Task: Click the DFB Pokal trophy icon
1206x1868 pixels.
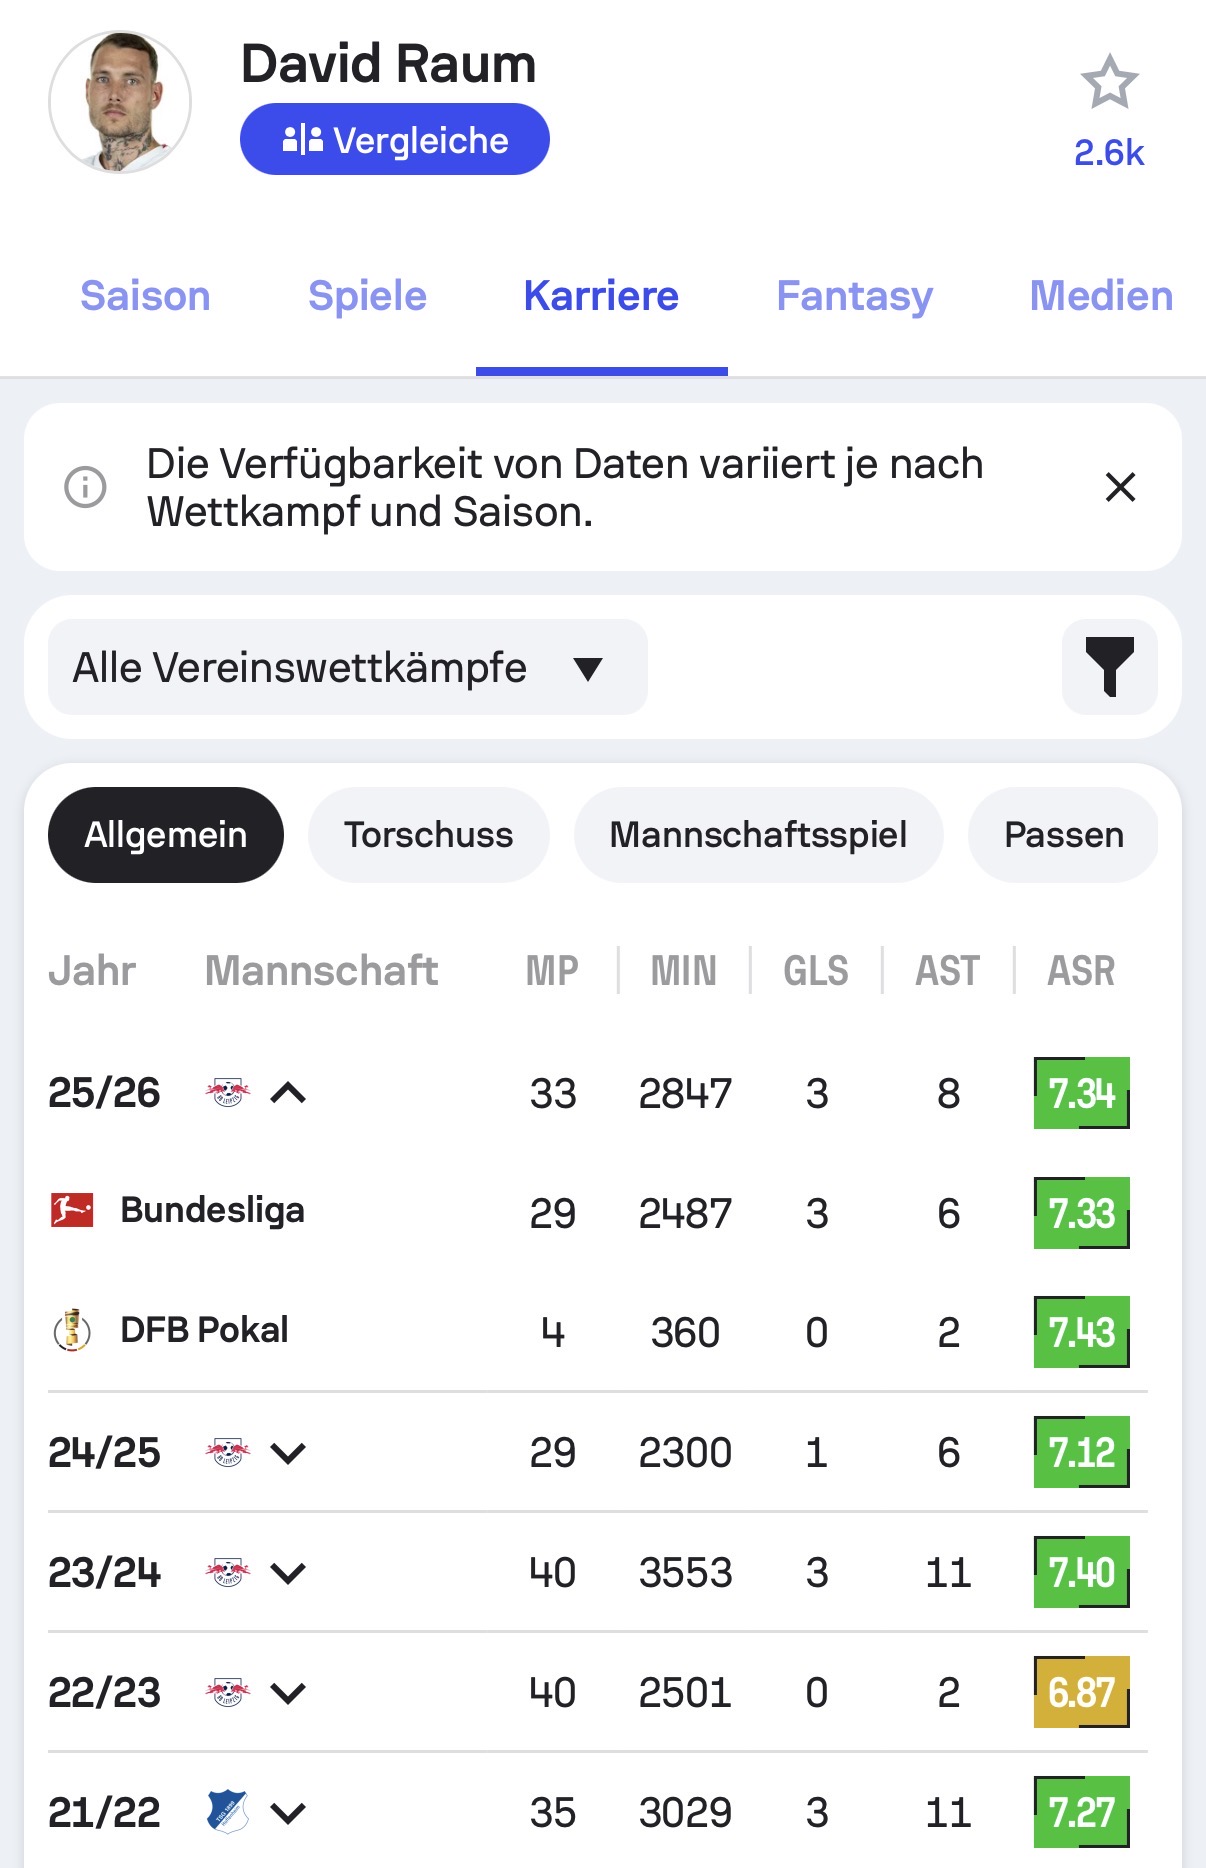Action: (72, 1330)
